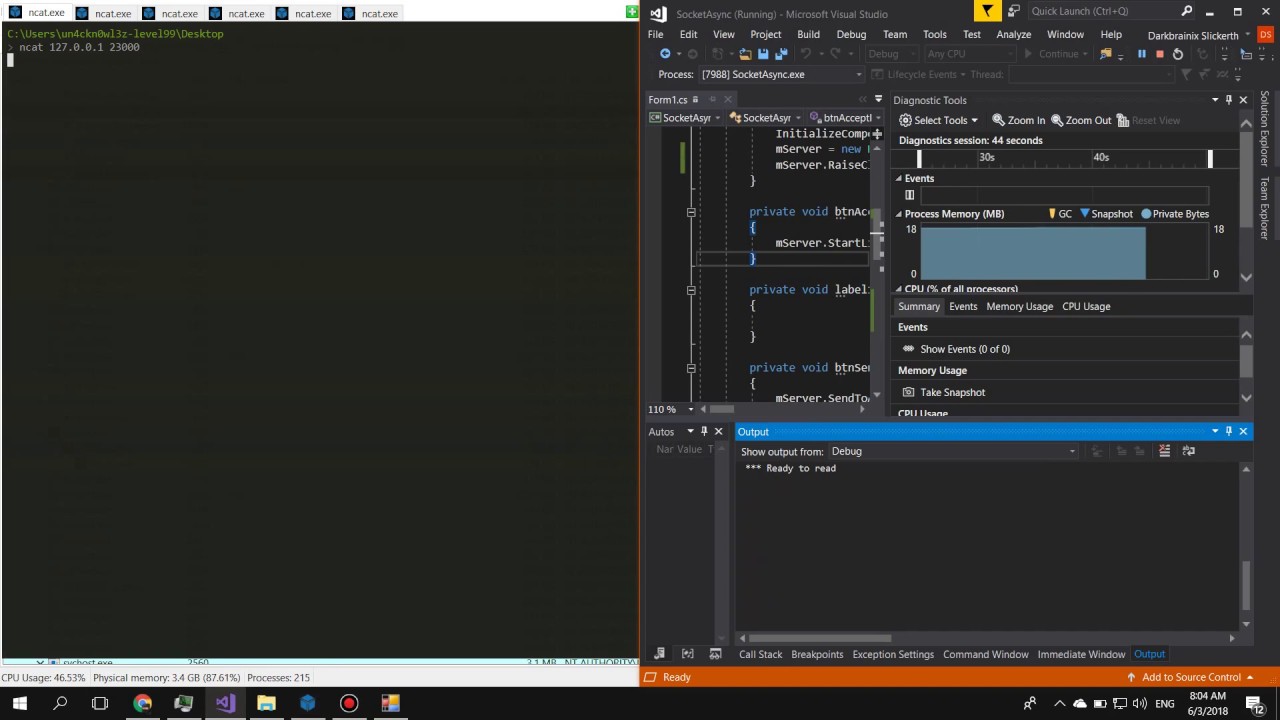The width and height of the screenshot is (1280, 720).
Task: Clear all text in Output window
Action: 1164,451
